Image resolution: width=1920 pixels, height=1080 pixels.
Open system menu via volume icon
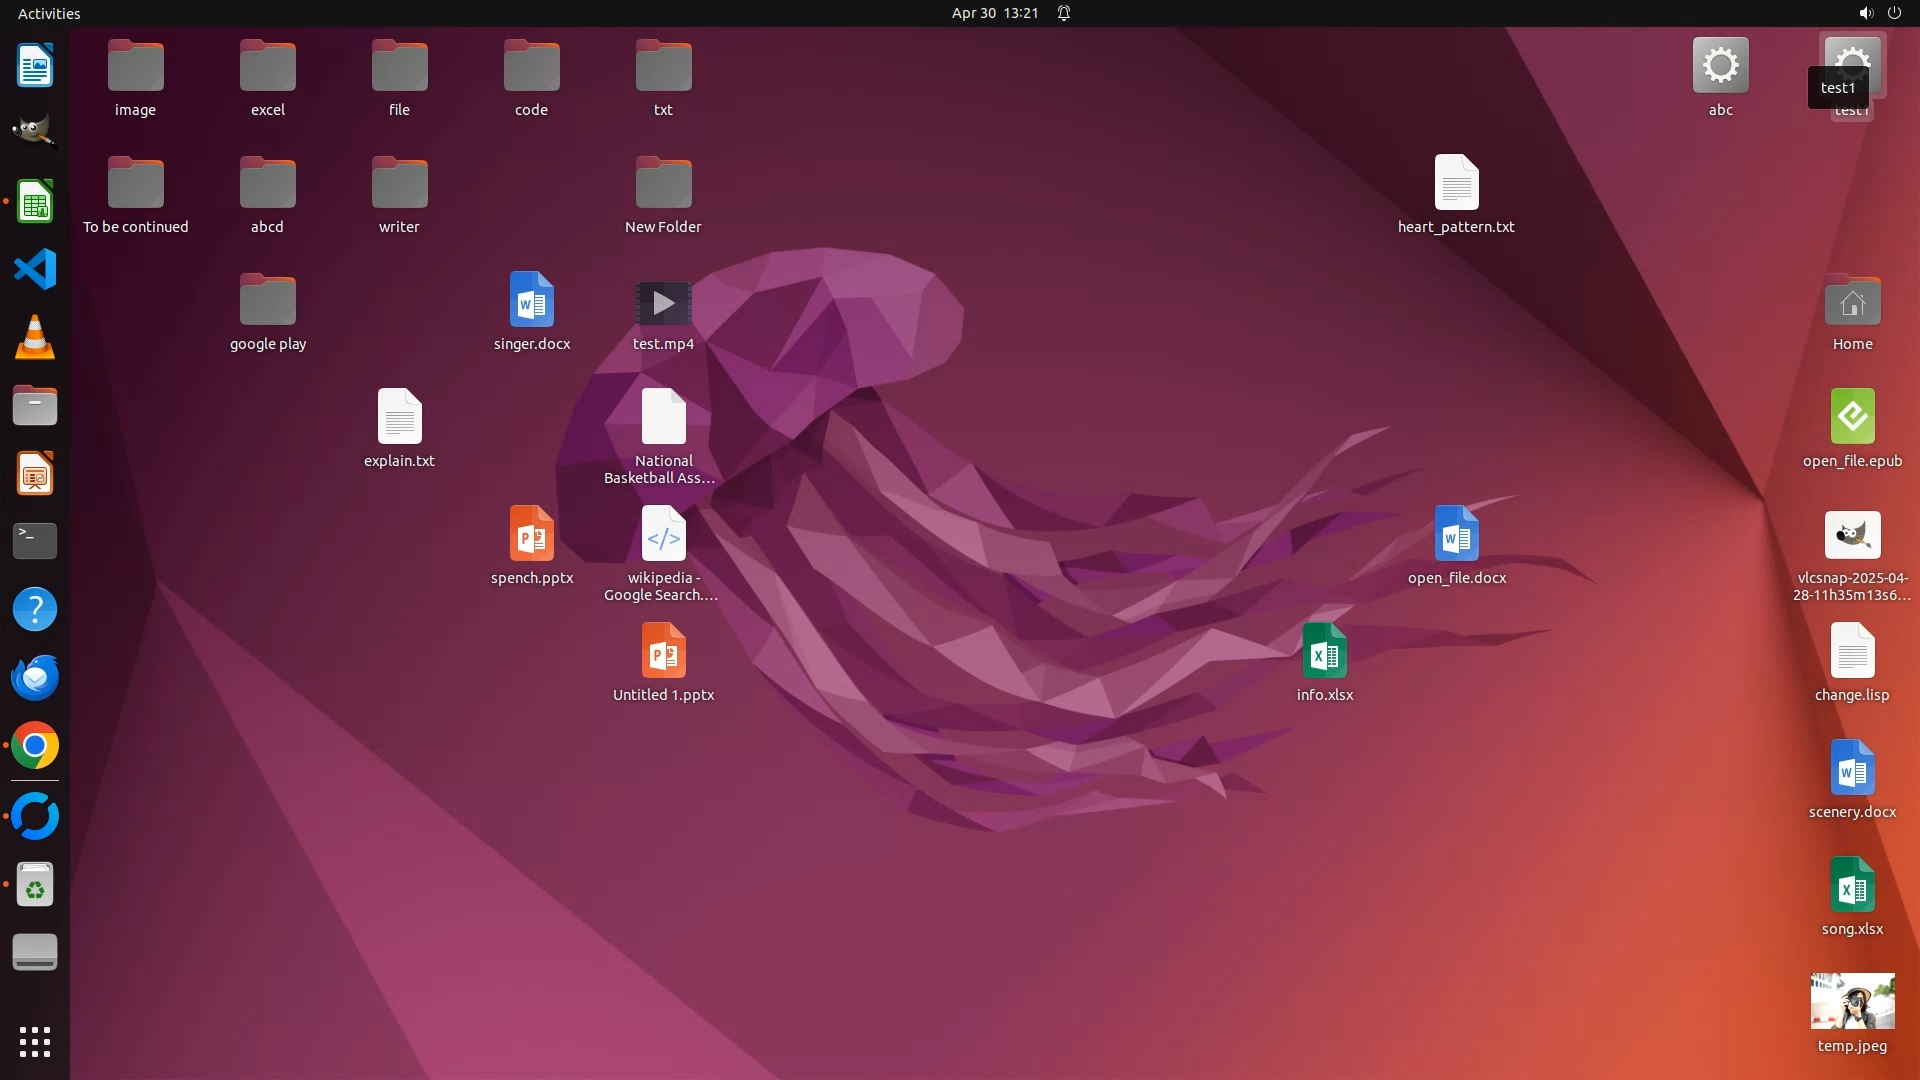(1865, 13)
